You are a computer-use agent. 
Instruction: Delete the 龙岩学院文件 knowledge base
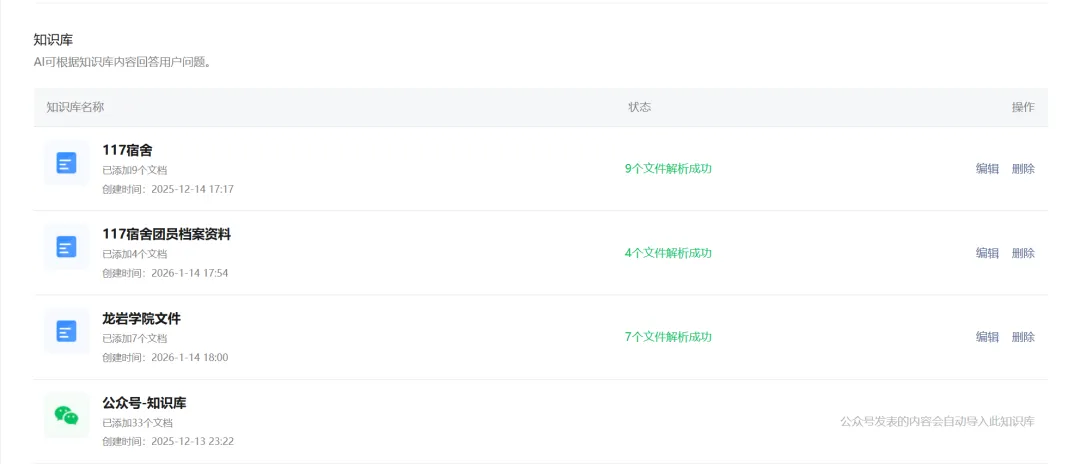click(x=1023, y=337)
